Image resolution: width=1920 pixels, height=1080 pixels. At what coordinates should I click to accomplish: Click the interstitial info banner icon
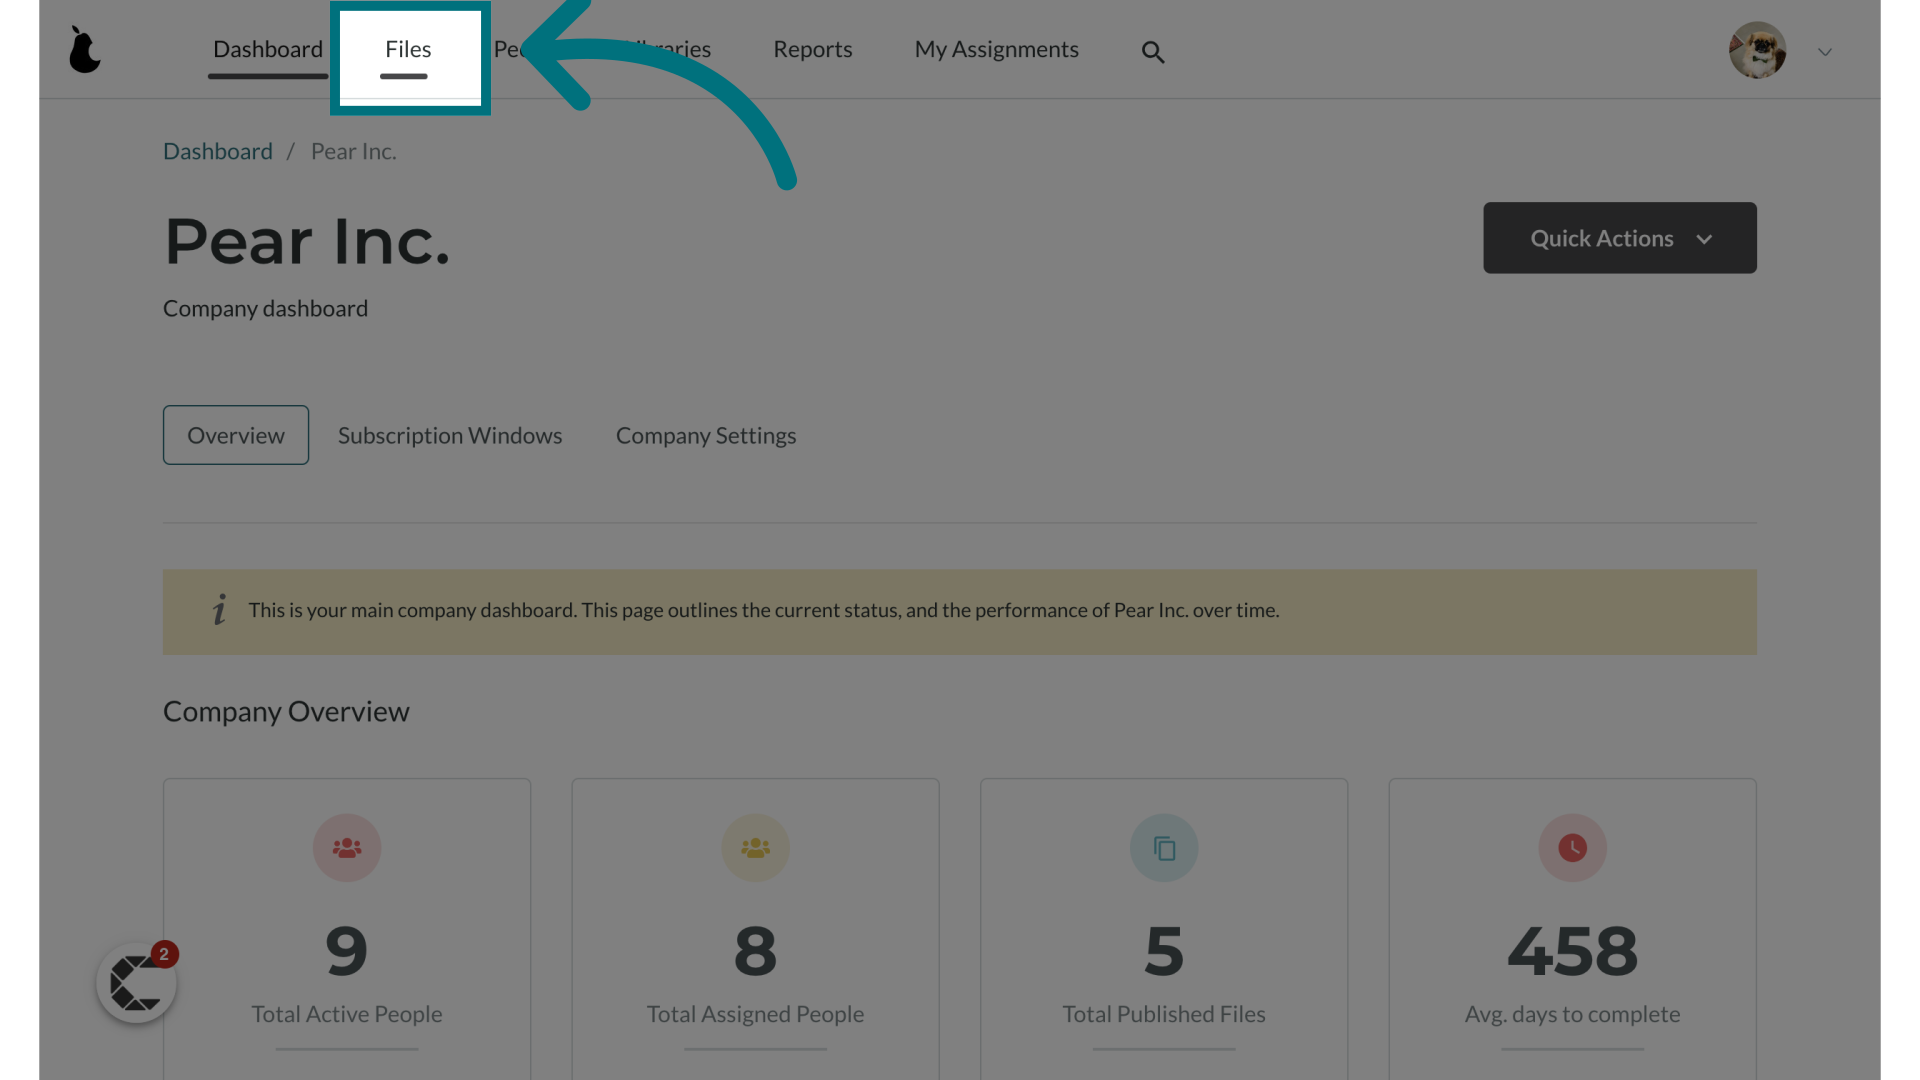[216, 609]
